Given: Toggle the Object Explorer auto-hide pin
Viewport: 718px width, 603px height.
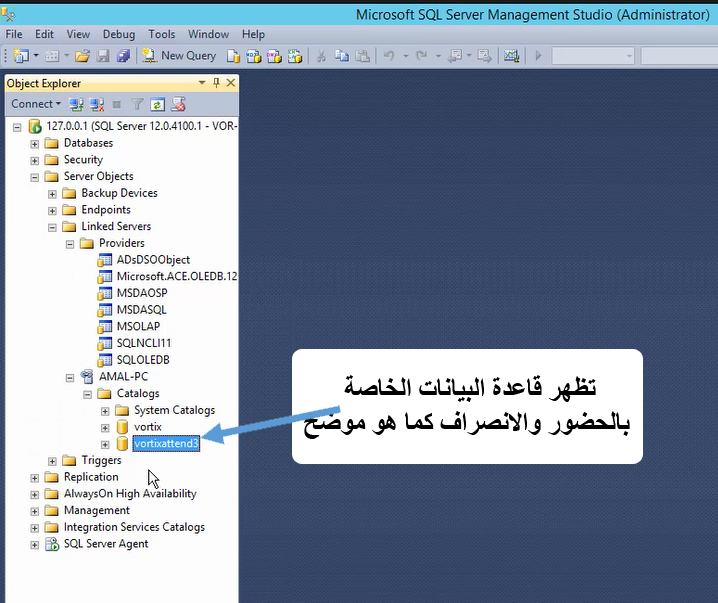Looking at the screenshot, I should pos(217,83).
